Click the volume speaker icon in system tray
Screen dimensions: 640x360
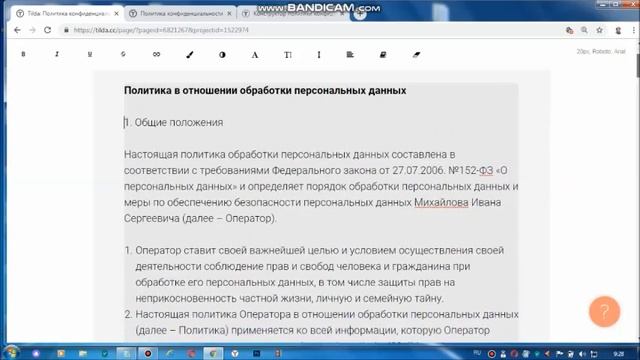pos(582,354)
